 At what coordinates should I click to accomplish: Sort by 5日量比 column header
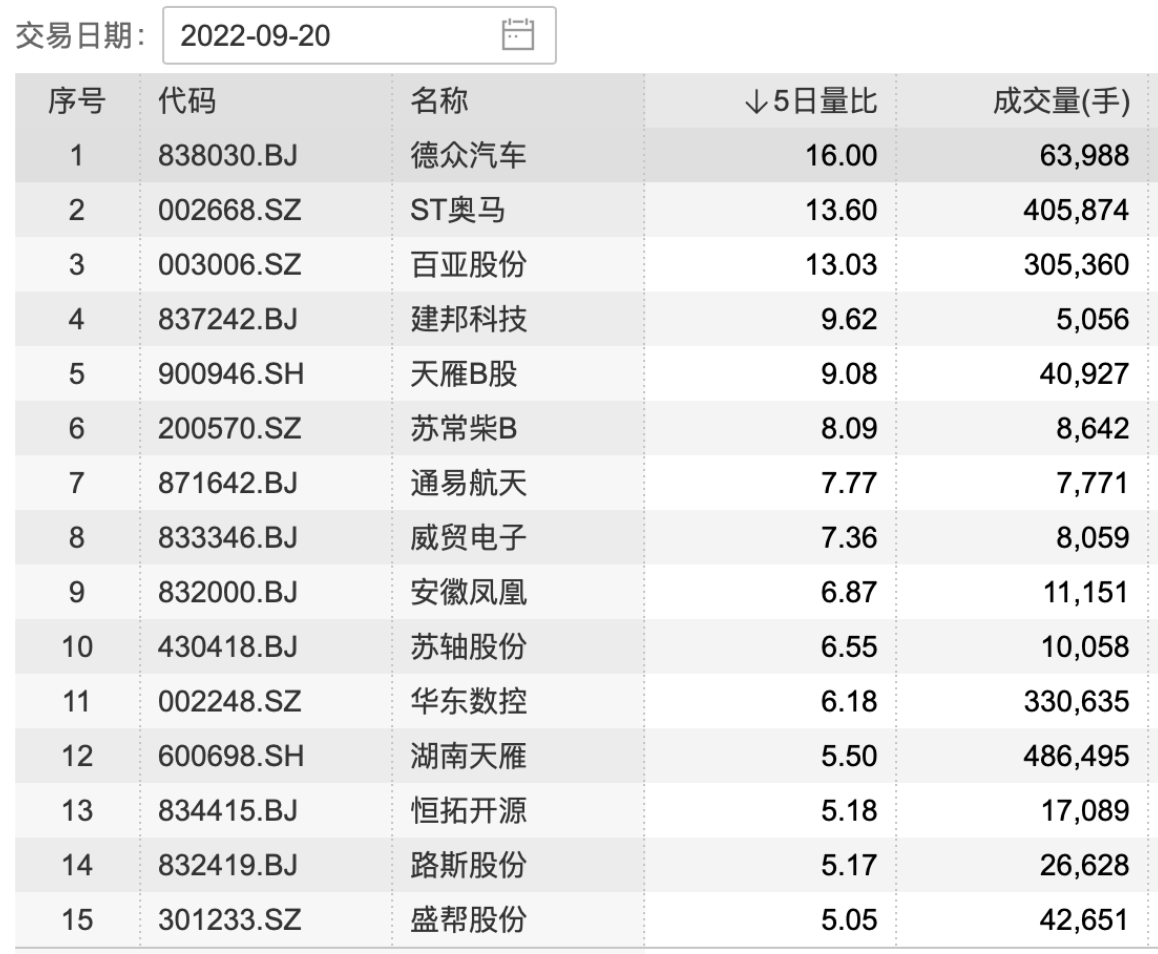point(811,100)
